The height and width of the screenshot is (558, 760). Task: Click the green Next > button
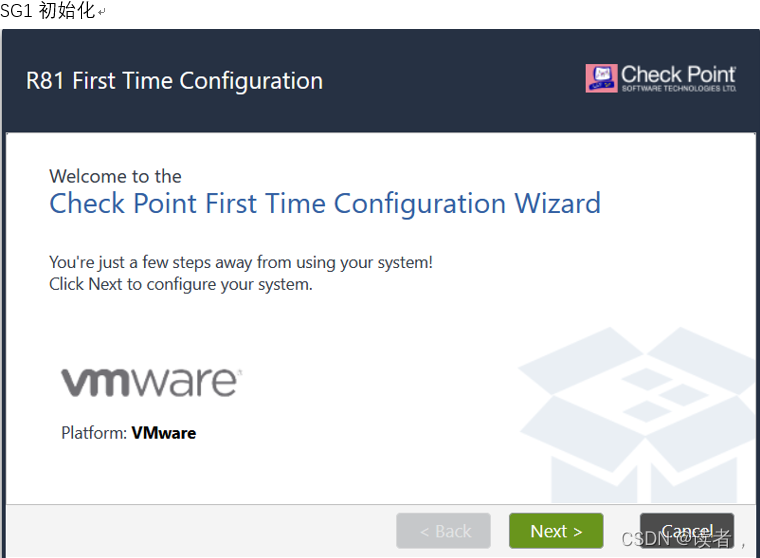click(556, 531)
